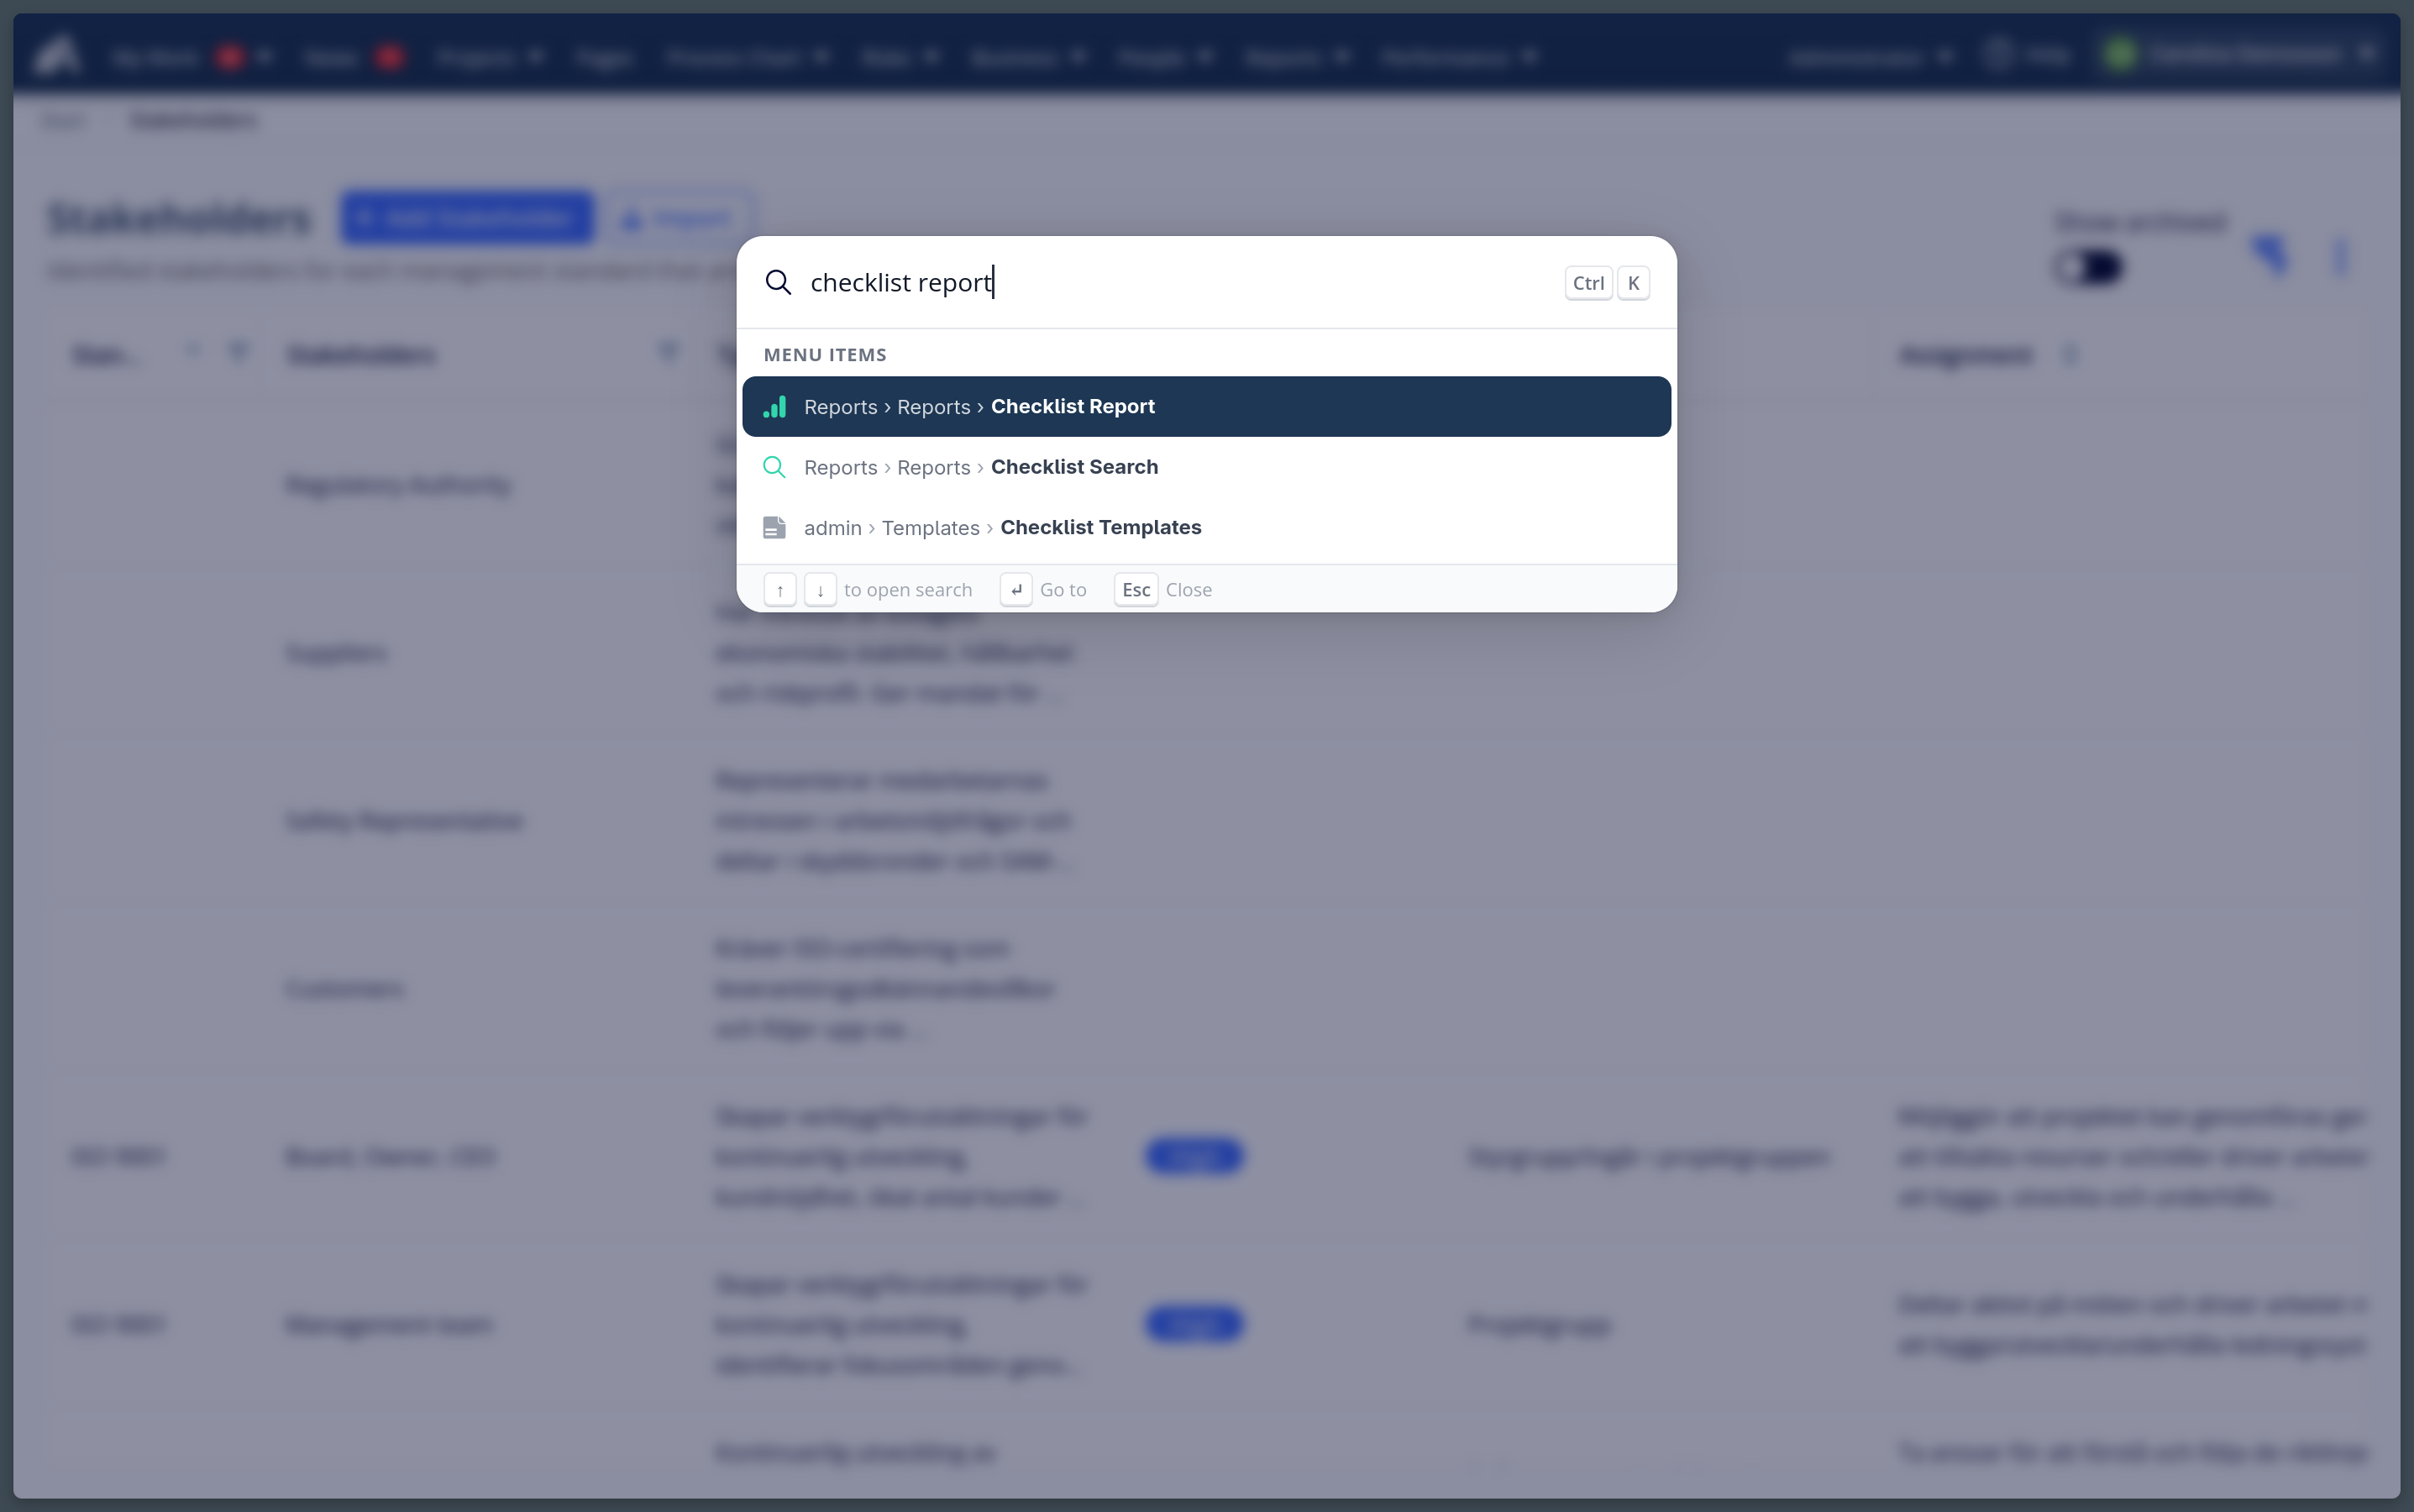The height and width of the screenshot is (1512, 2414).
Task: Expand the Assignment column header chevron
Action: click(x=2071, y=354)
